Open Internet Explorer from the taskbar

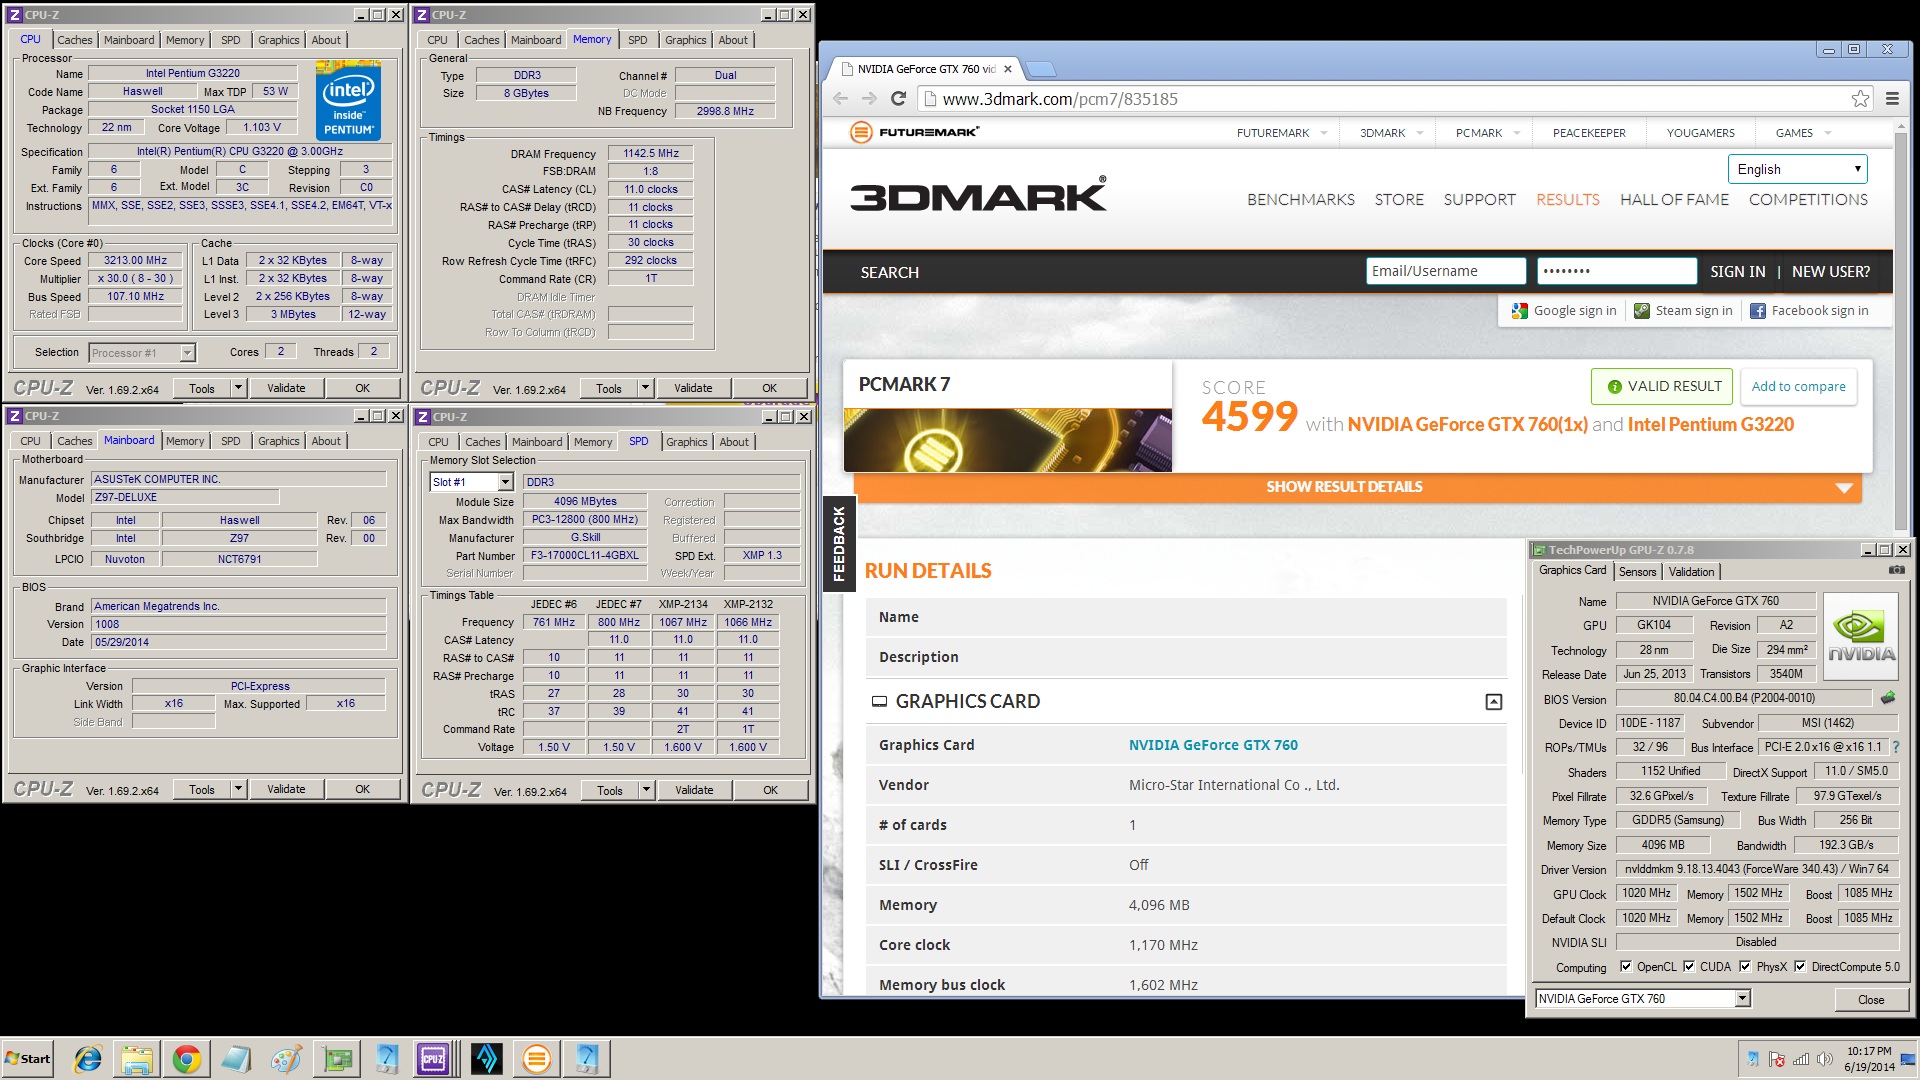tap(88, 1058)
